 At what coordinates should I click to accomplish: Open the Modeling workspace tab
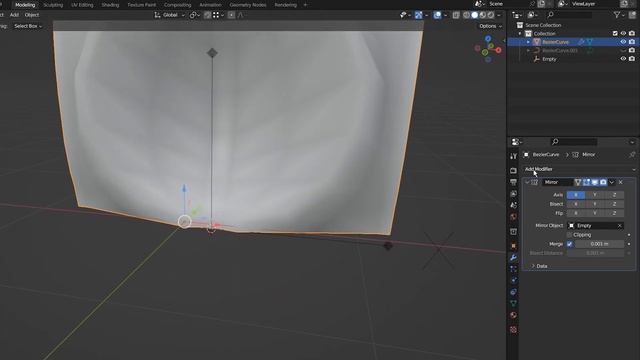pyautogui.click(x=25, y=5)
